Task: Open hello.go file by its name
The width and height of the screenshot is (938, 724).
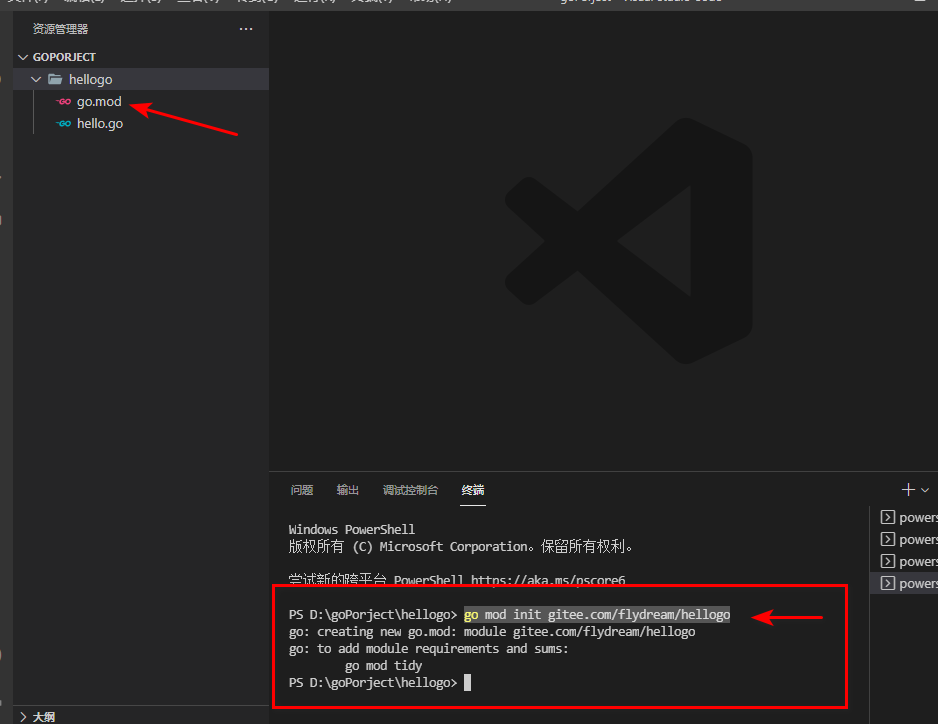Action: coord(100,124)
